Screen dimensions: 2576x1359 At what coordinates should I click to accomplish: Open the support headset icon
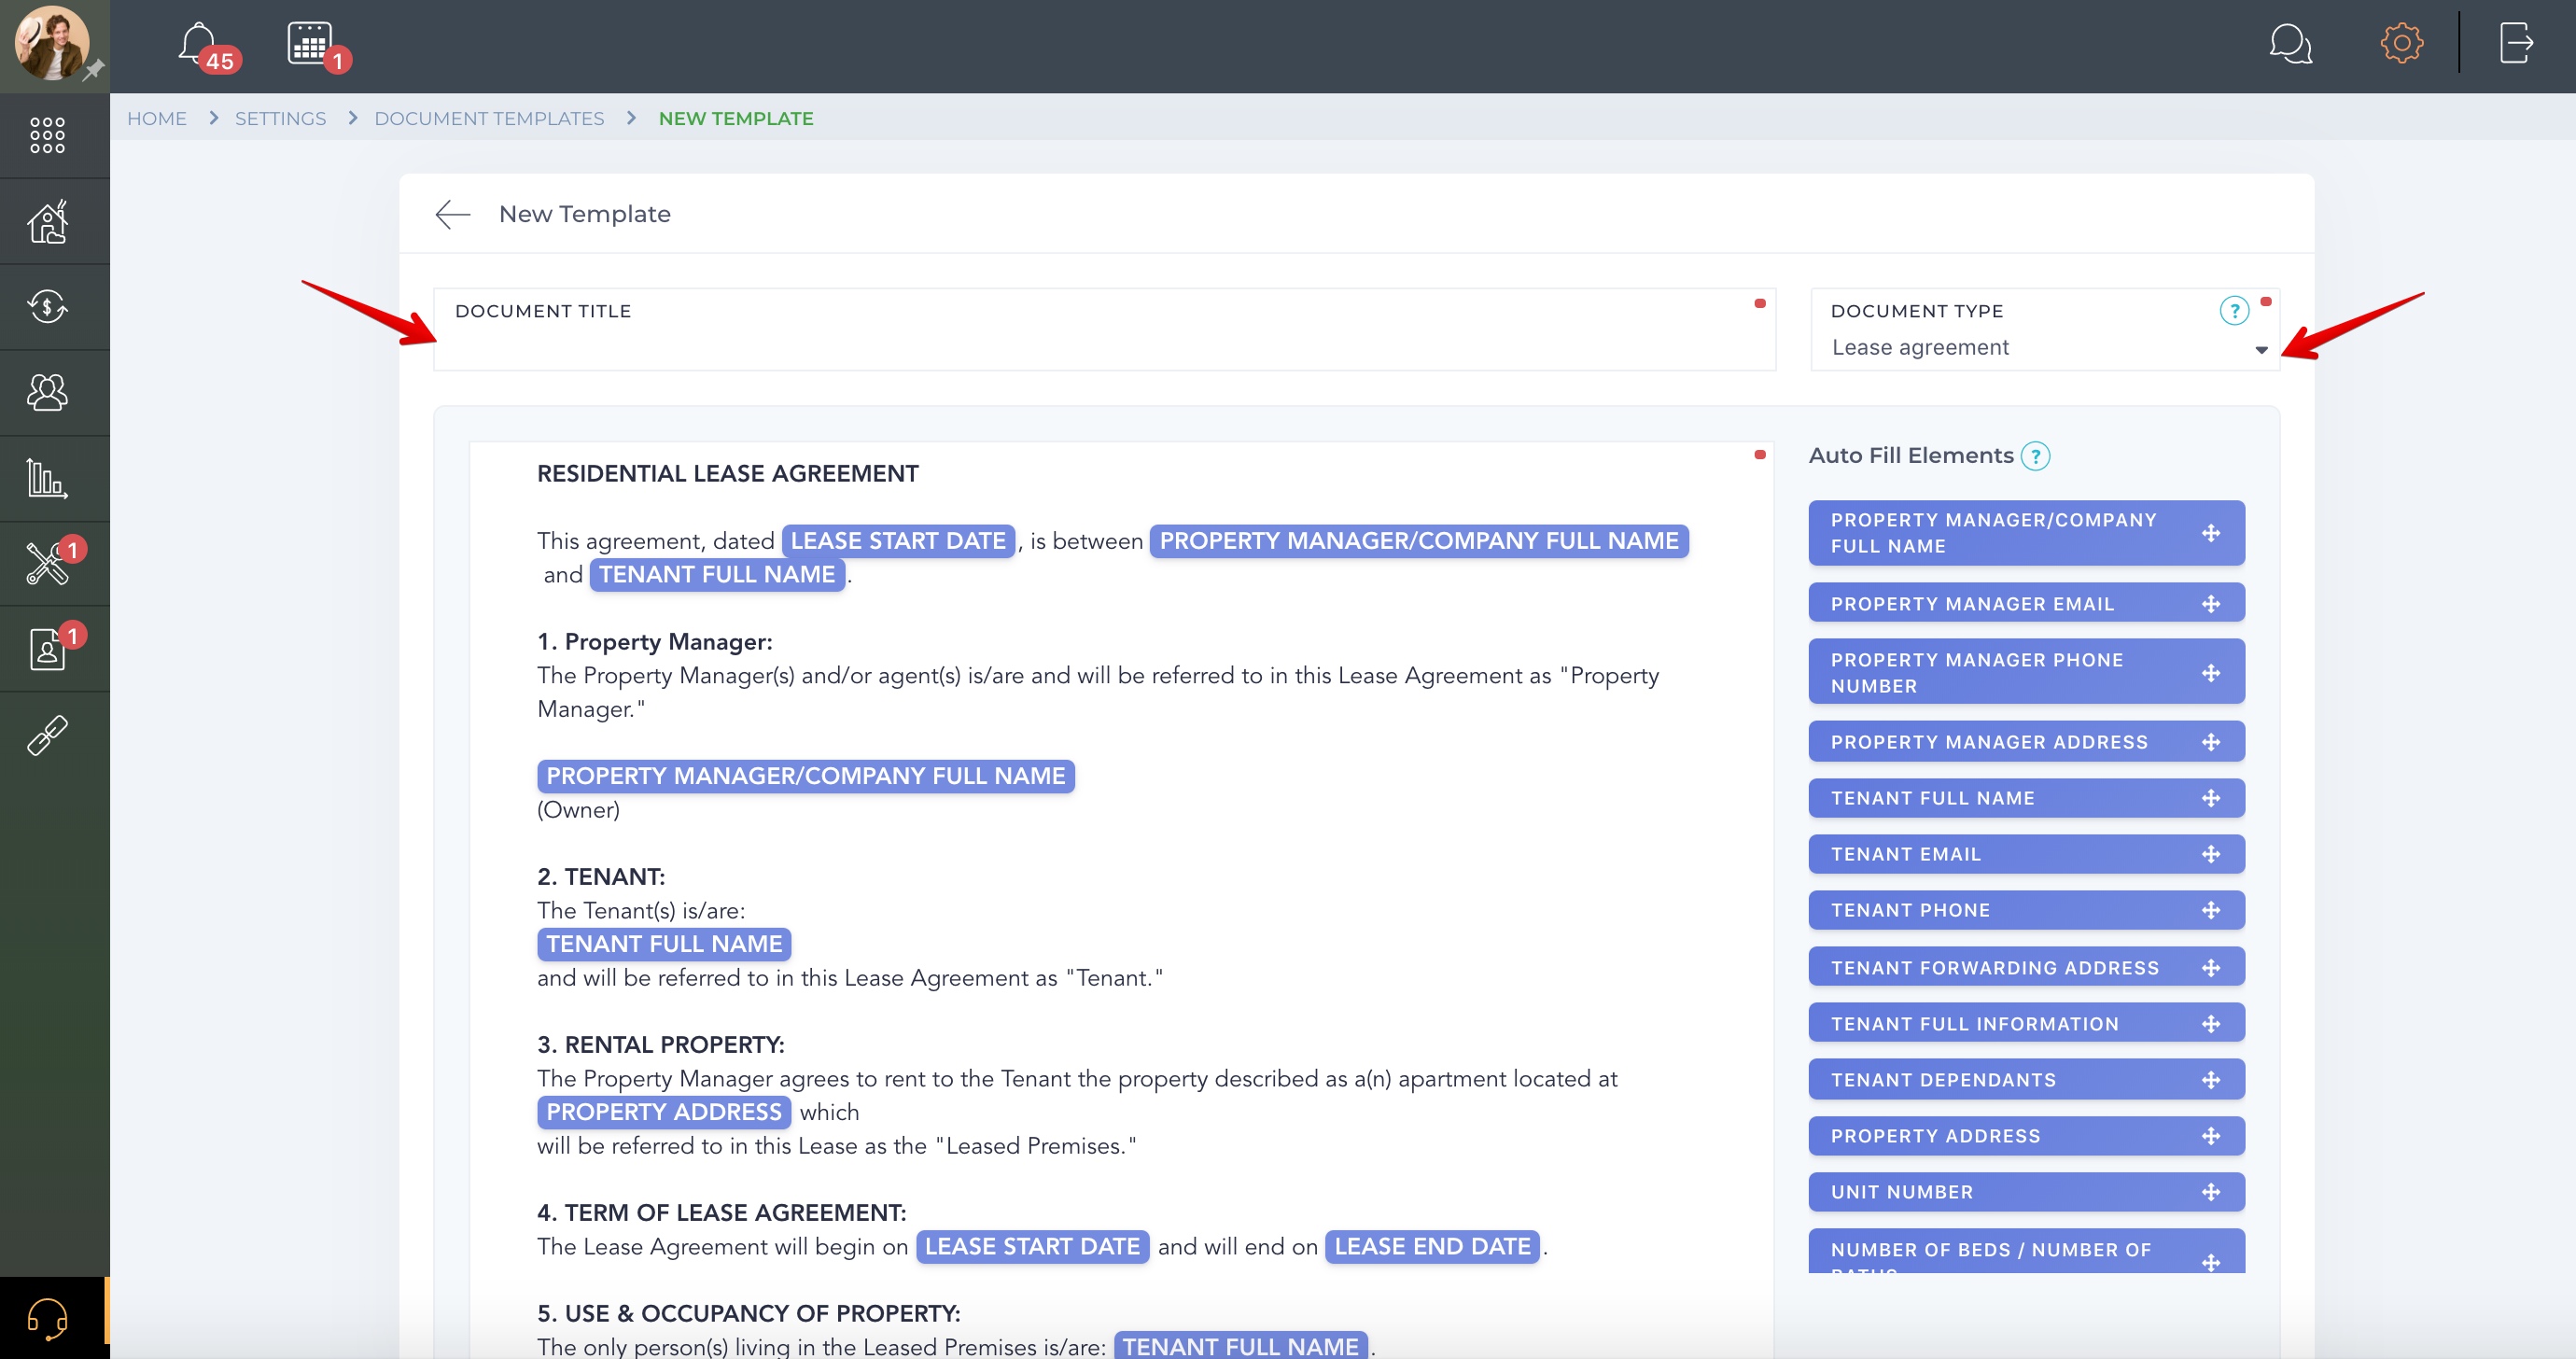click(x=47, y=1318)
